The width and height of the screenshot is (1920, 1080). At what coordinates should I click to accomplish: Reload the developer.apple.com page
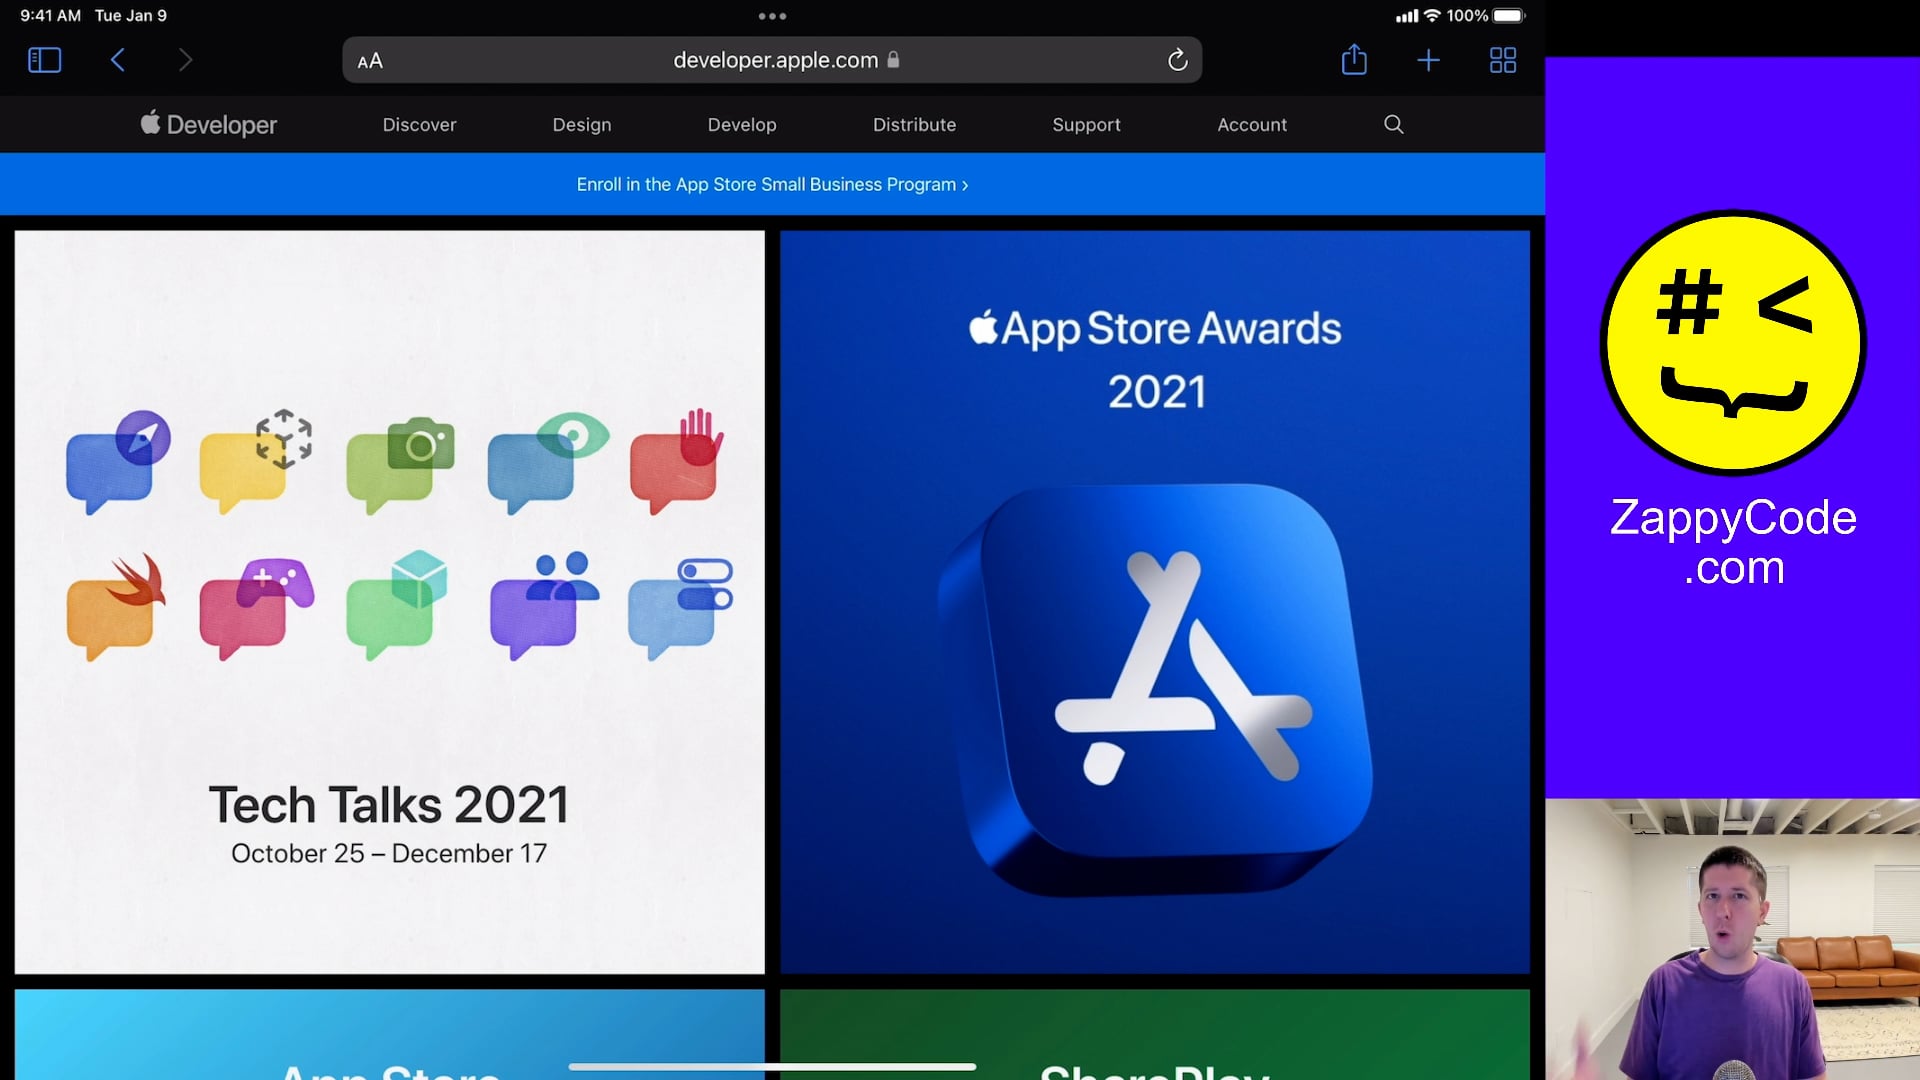click(x=1177, y=60)
